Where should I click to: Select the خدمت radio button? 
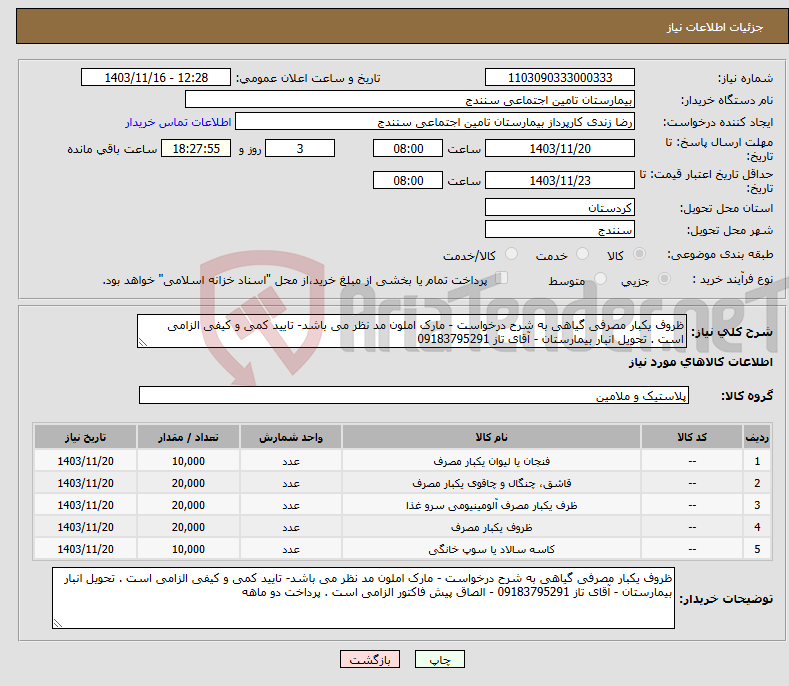pyautogui.click(x=582, y=254)
